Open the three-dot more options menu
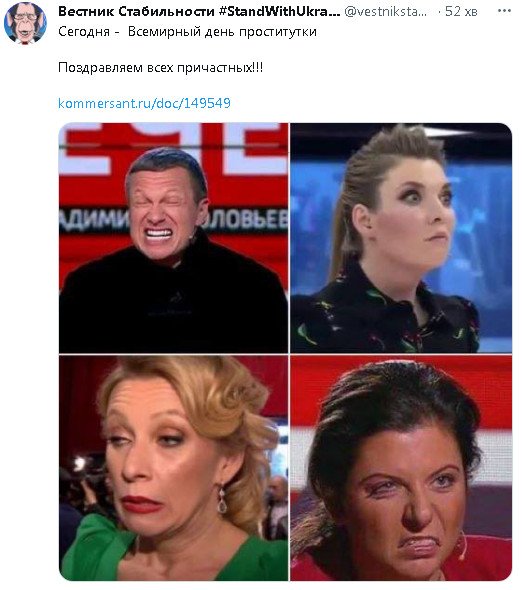 (x=504, y=11)
